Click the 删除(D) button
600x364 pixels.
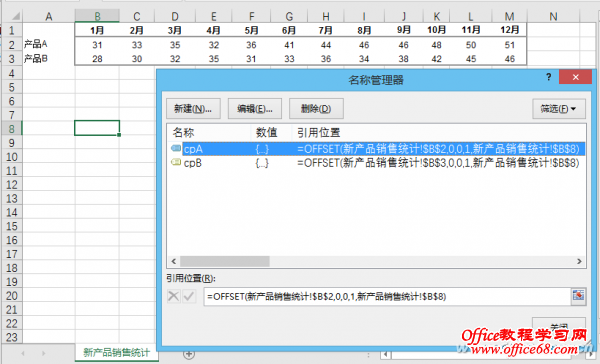pos(316,109)
